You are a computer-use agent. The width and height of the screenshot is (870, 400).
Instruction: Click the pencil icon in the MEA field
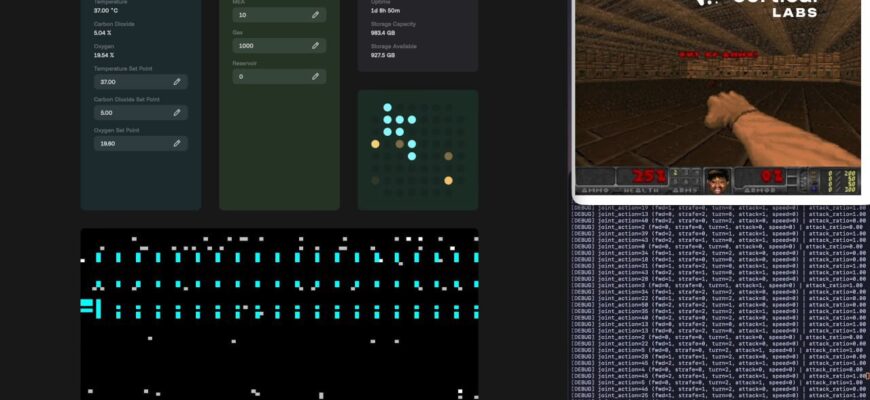(315, 15)
